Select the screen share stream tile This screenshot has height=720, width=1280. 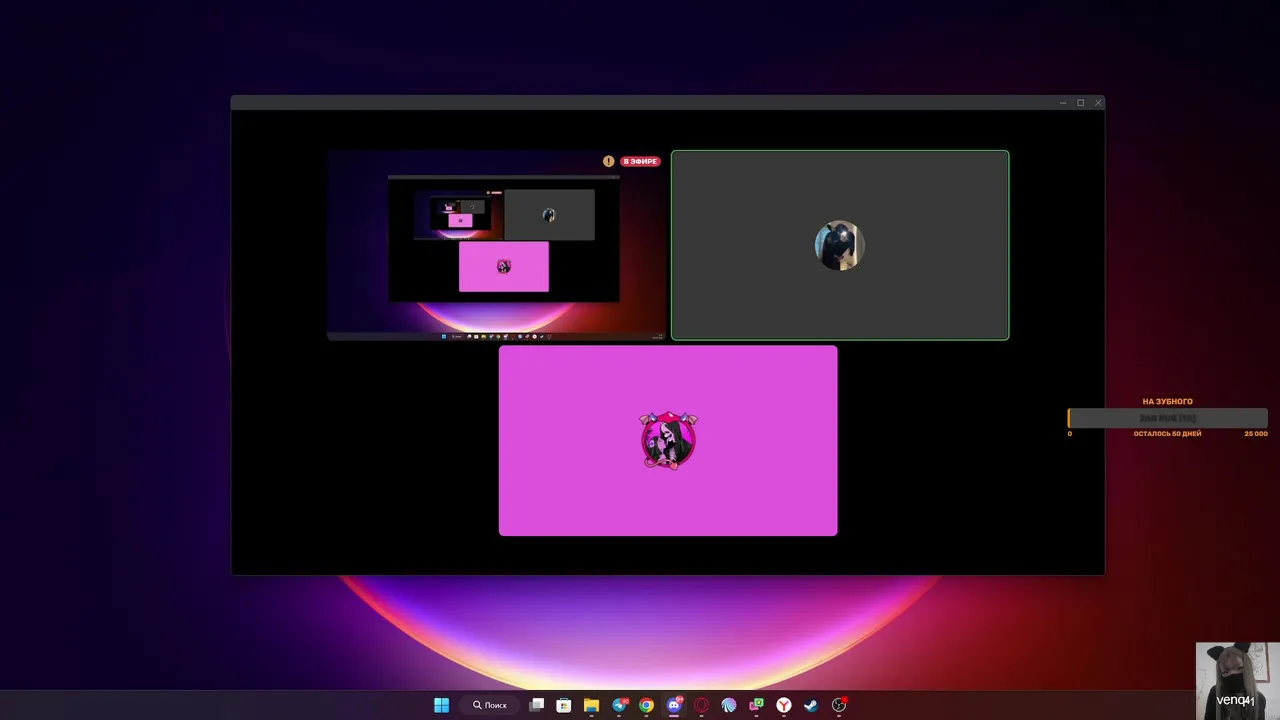pos(496,245)
